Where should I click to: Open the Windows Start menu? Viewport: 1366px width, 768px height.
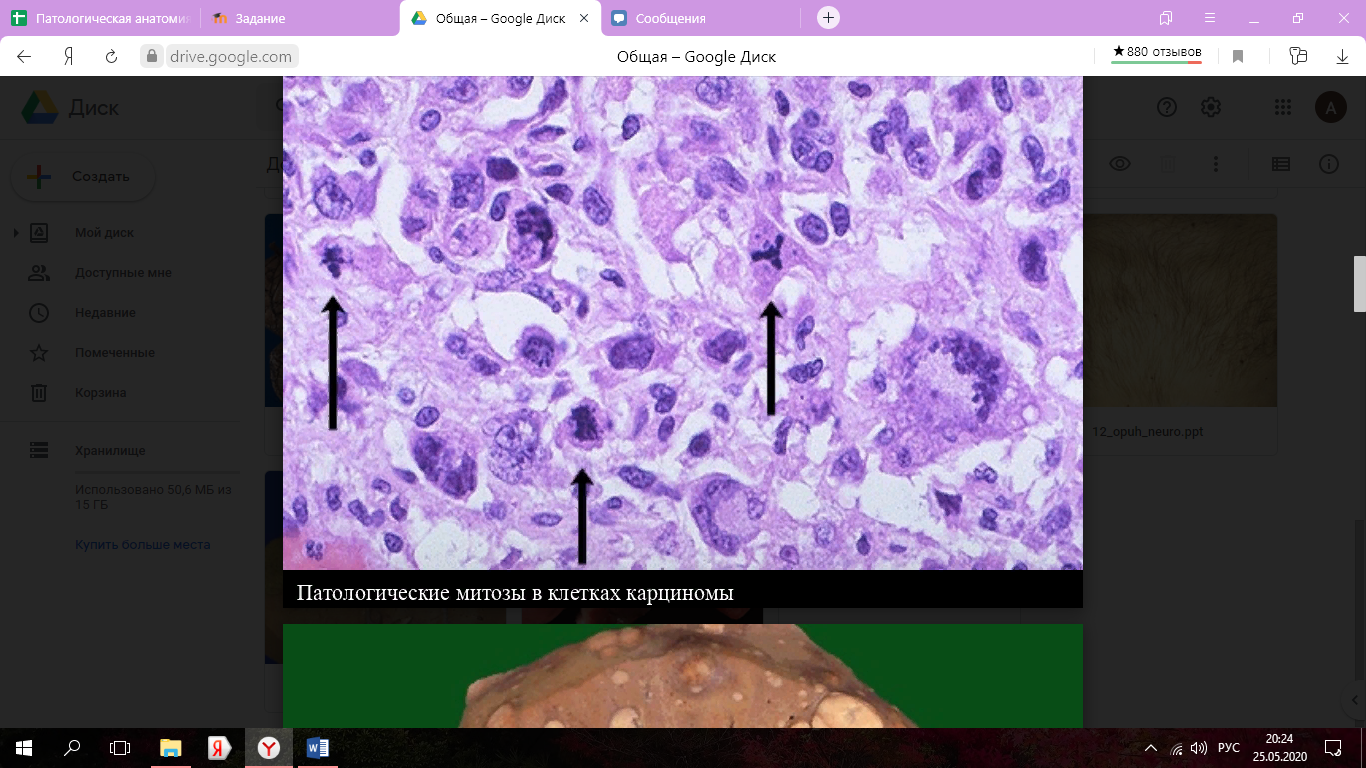[24, 748]
